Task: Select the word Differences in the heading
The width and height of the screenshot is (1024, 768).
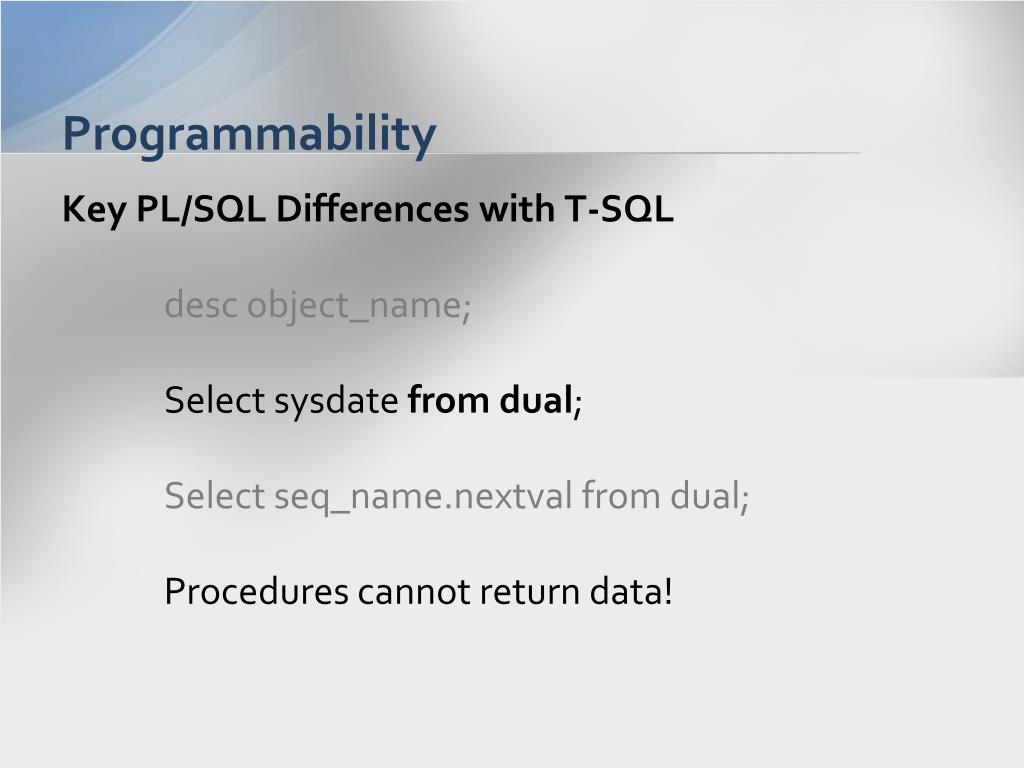Action: click(372, 209)
